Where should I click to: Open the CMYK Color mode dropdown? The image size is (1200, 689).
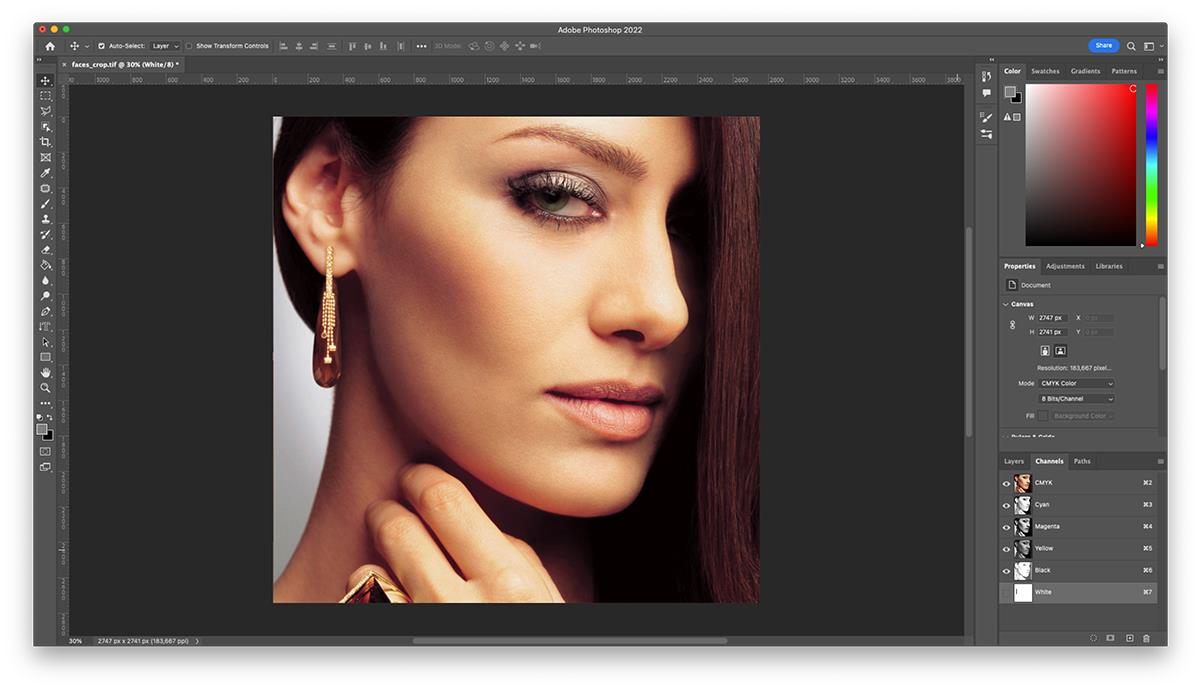[1076, 383]
